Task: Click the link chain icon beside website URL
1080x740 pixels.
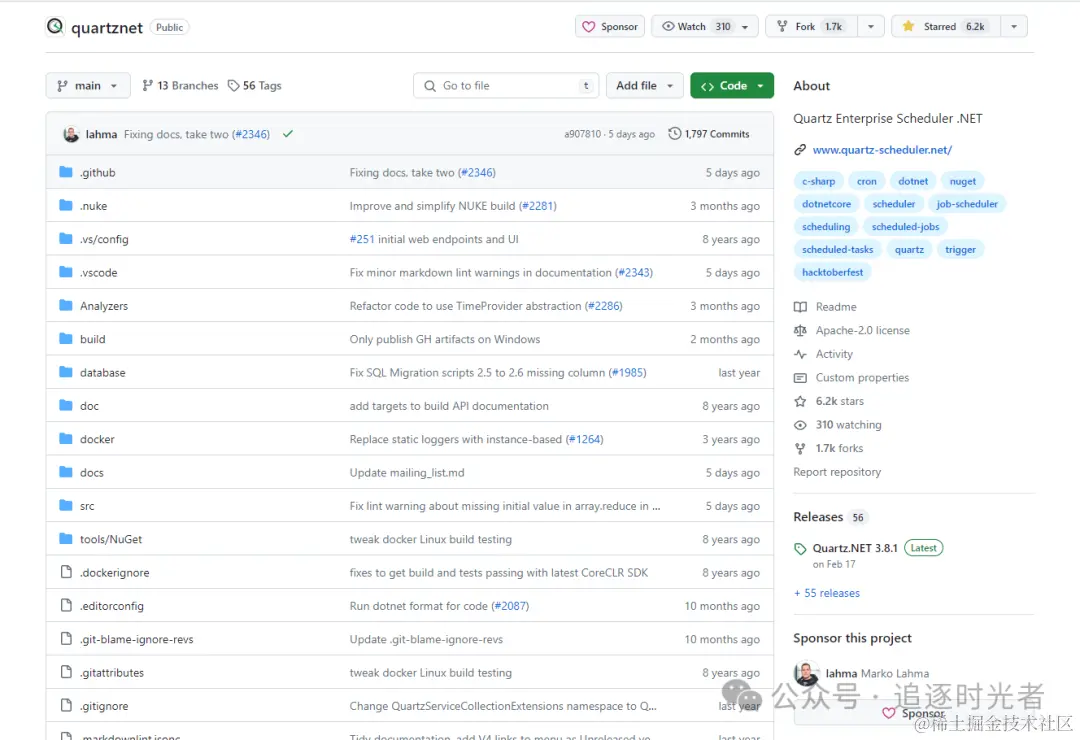Action: pyautogui.click(x=800, y=150)
